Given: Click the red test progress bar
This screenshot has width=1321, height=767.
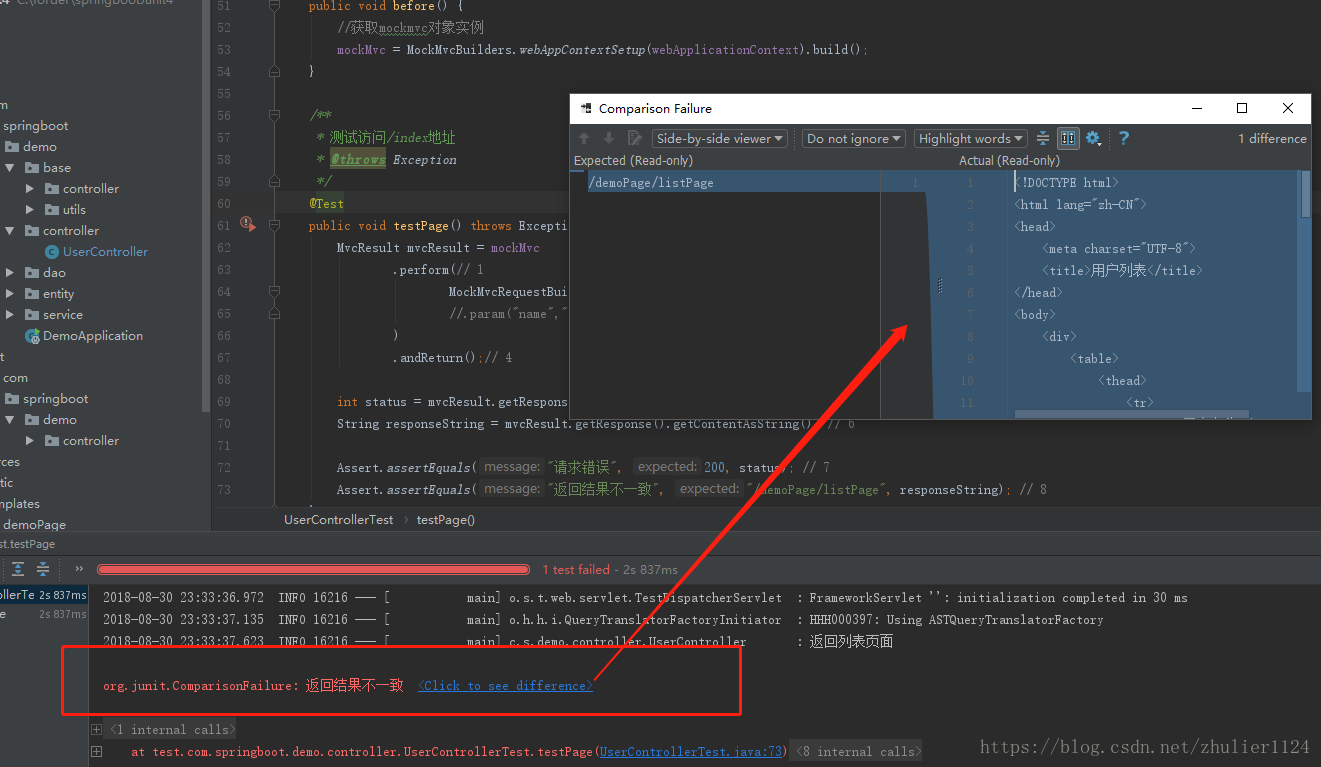Looking at the screenshot, I should click(x=313, y=569).
